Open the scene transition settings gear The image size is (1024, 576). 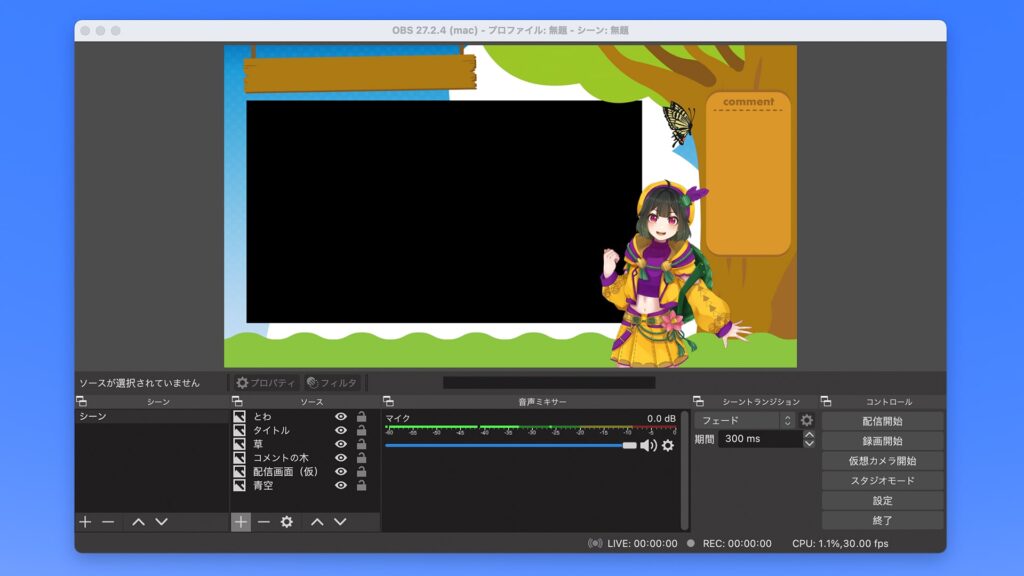tap(808, 420)
